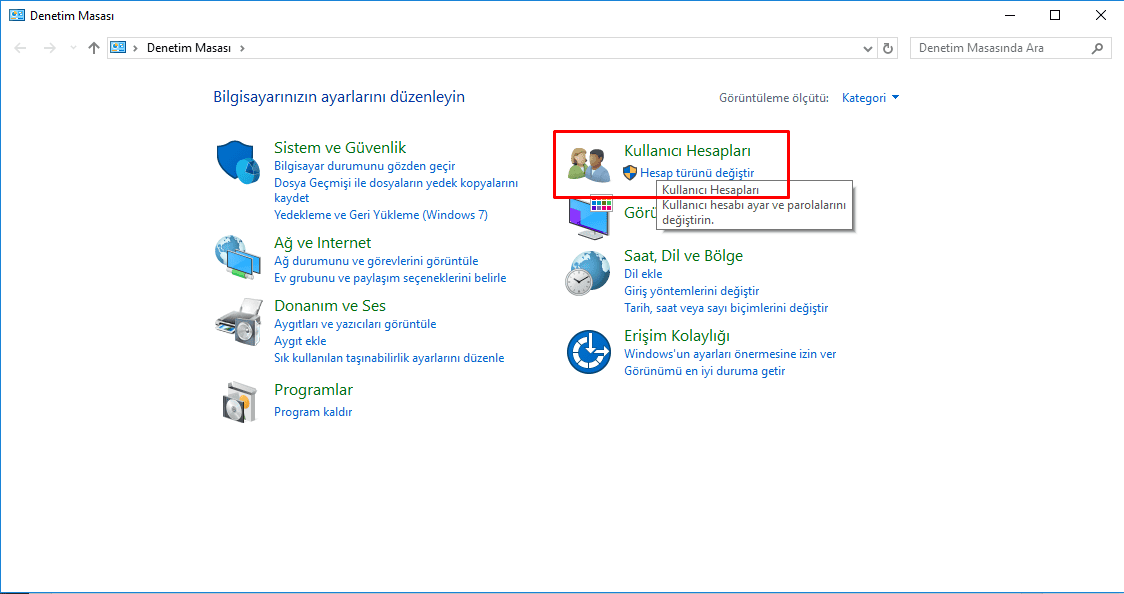Expand the chevron after Denetim Masası breadcrumb

pos(242,48)
